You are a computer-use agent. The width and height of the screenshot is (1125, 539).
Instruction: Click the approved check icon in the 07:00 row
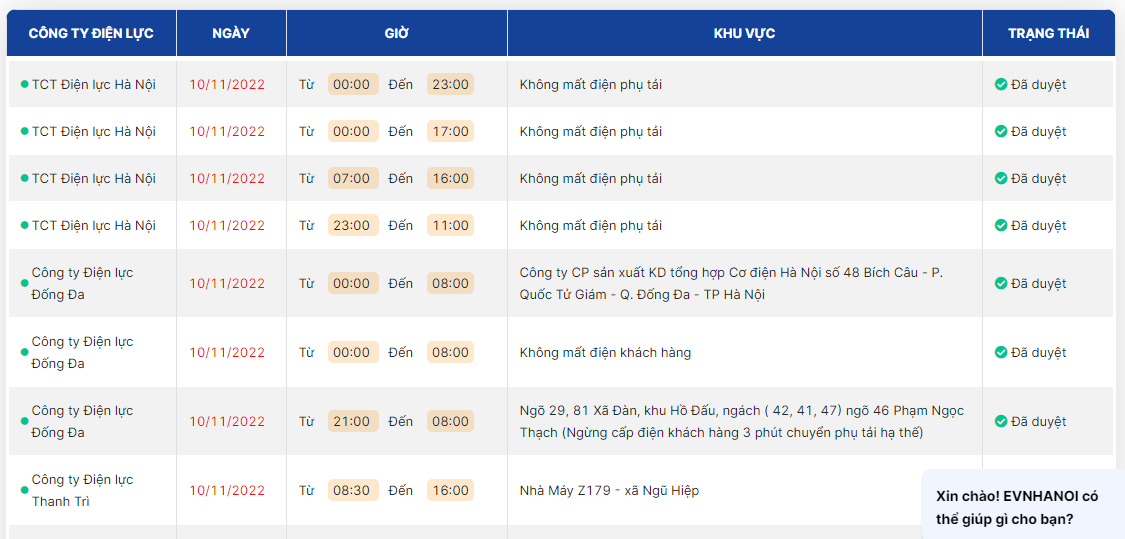point(1001,179)
